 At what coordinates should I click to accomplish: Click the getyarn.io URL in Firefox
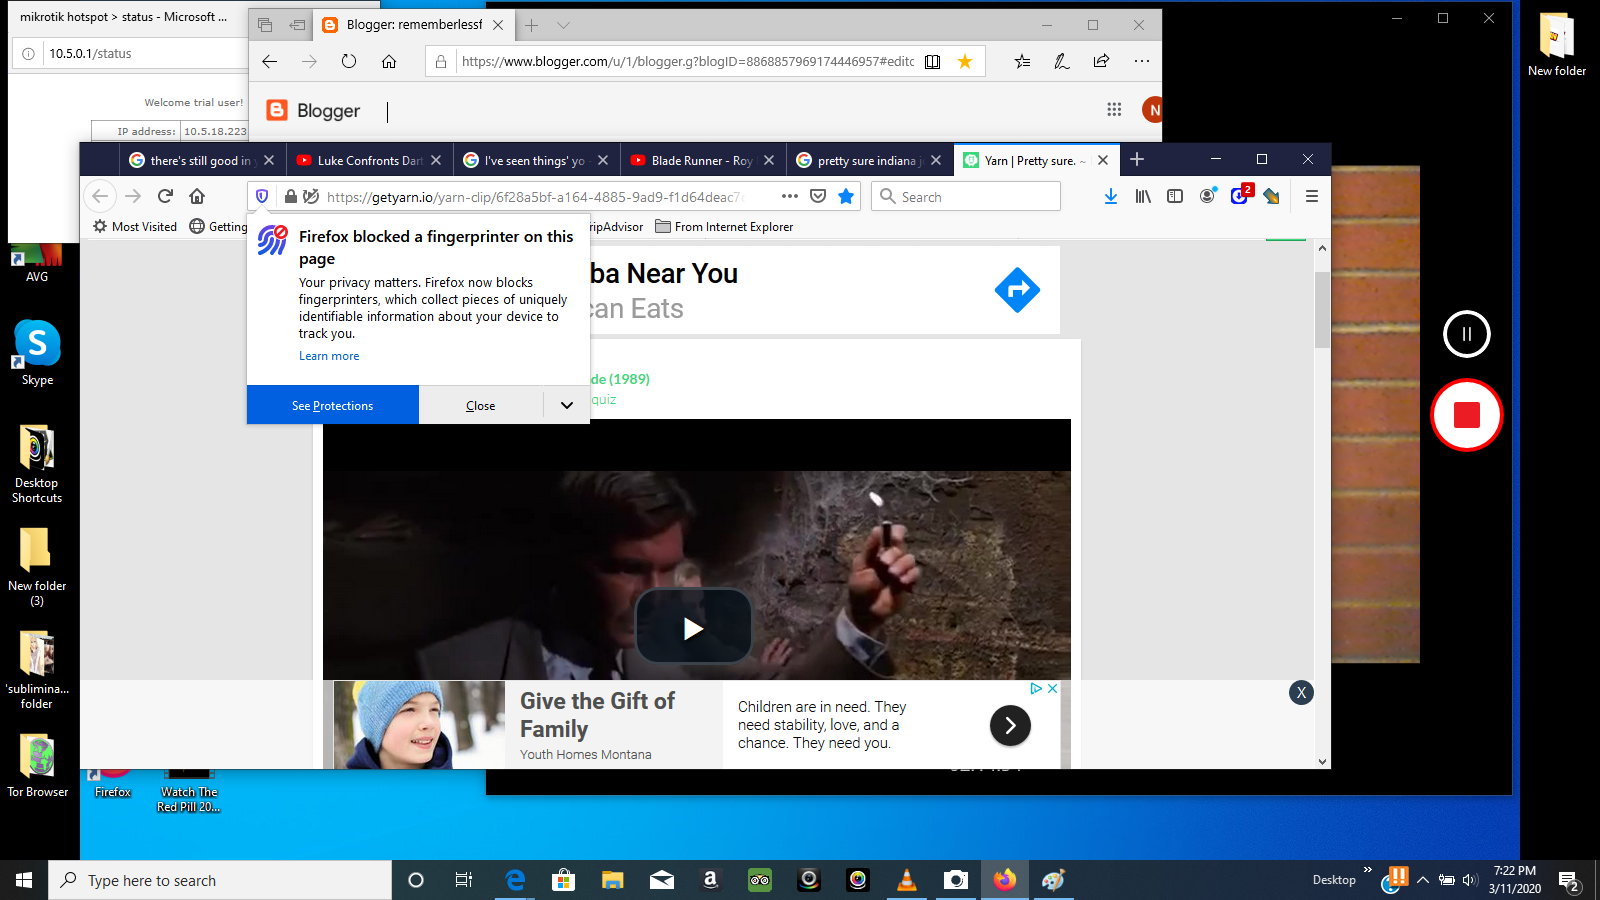(535, 197)
